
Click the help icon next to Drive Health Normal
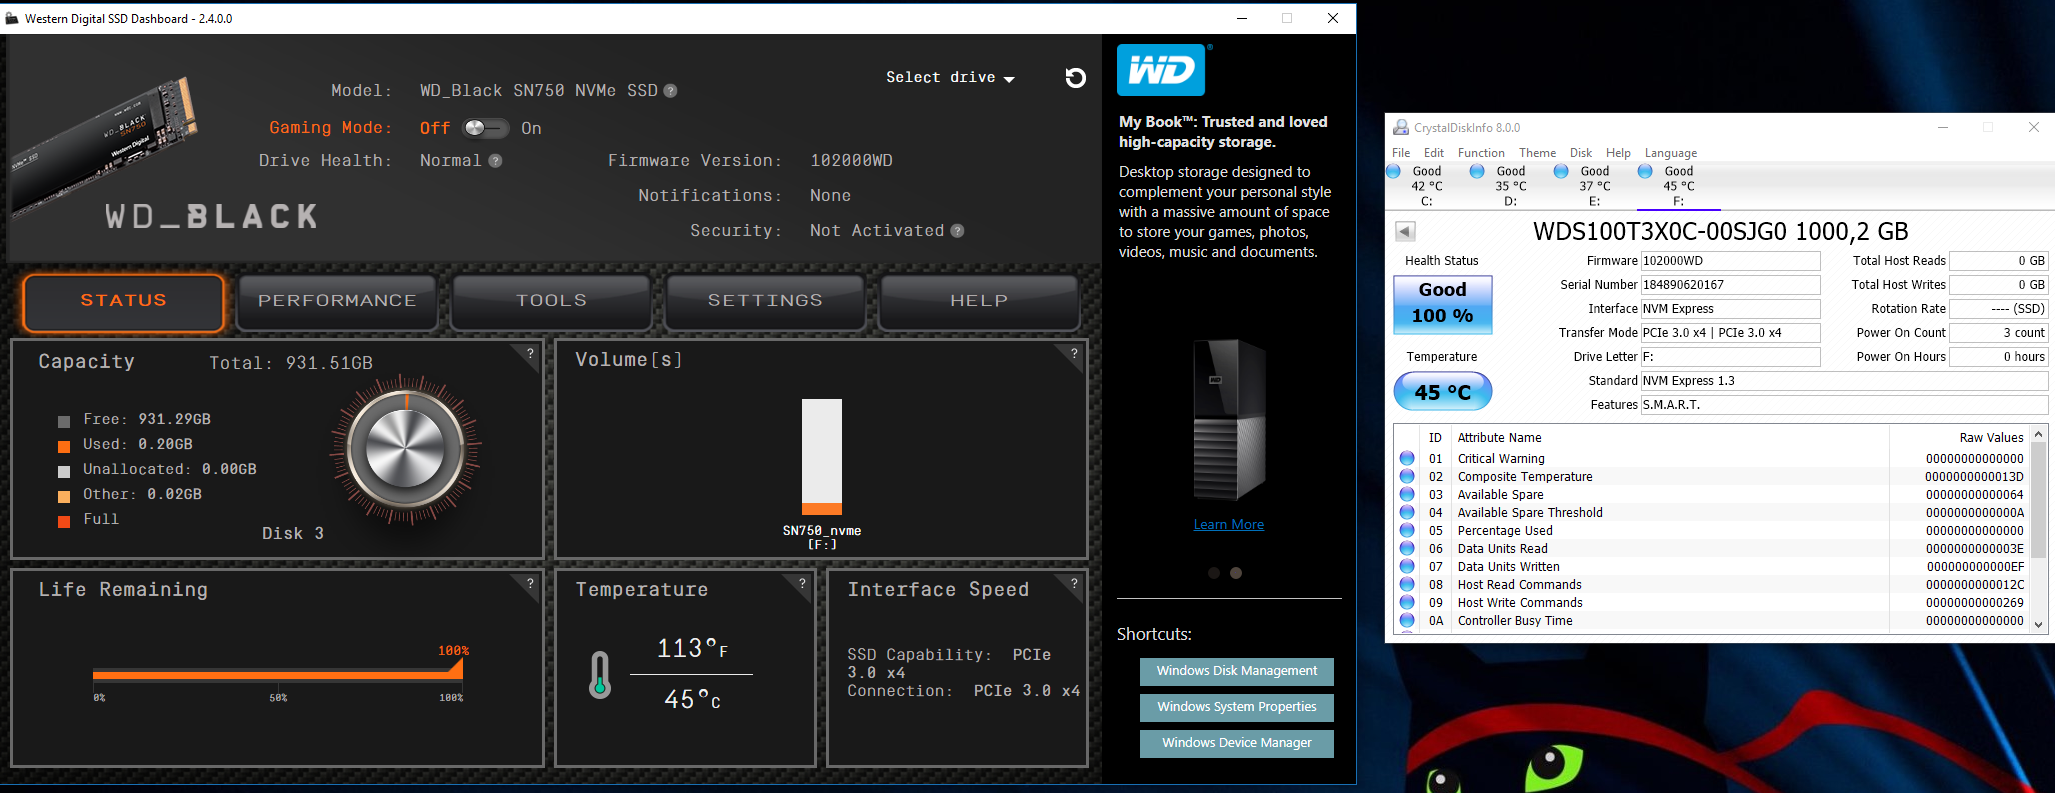pyautogui.click(x=495, y=161)
